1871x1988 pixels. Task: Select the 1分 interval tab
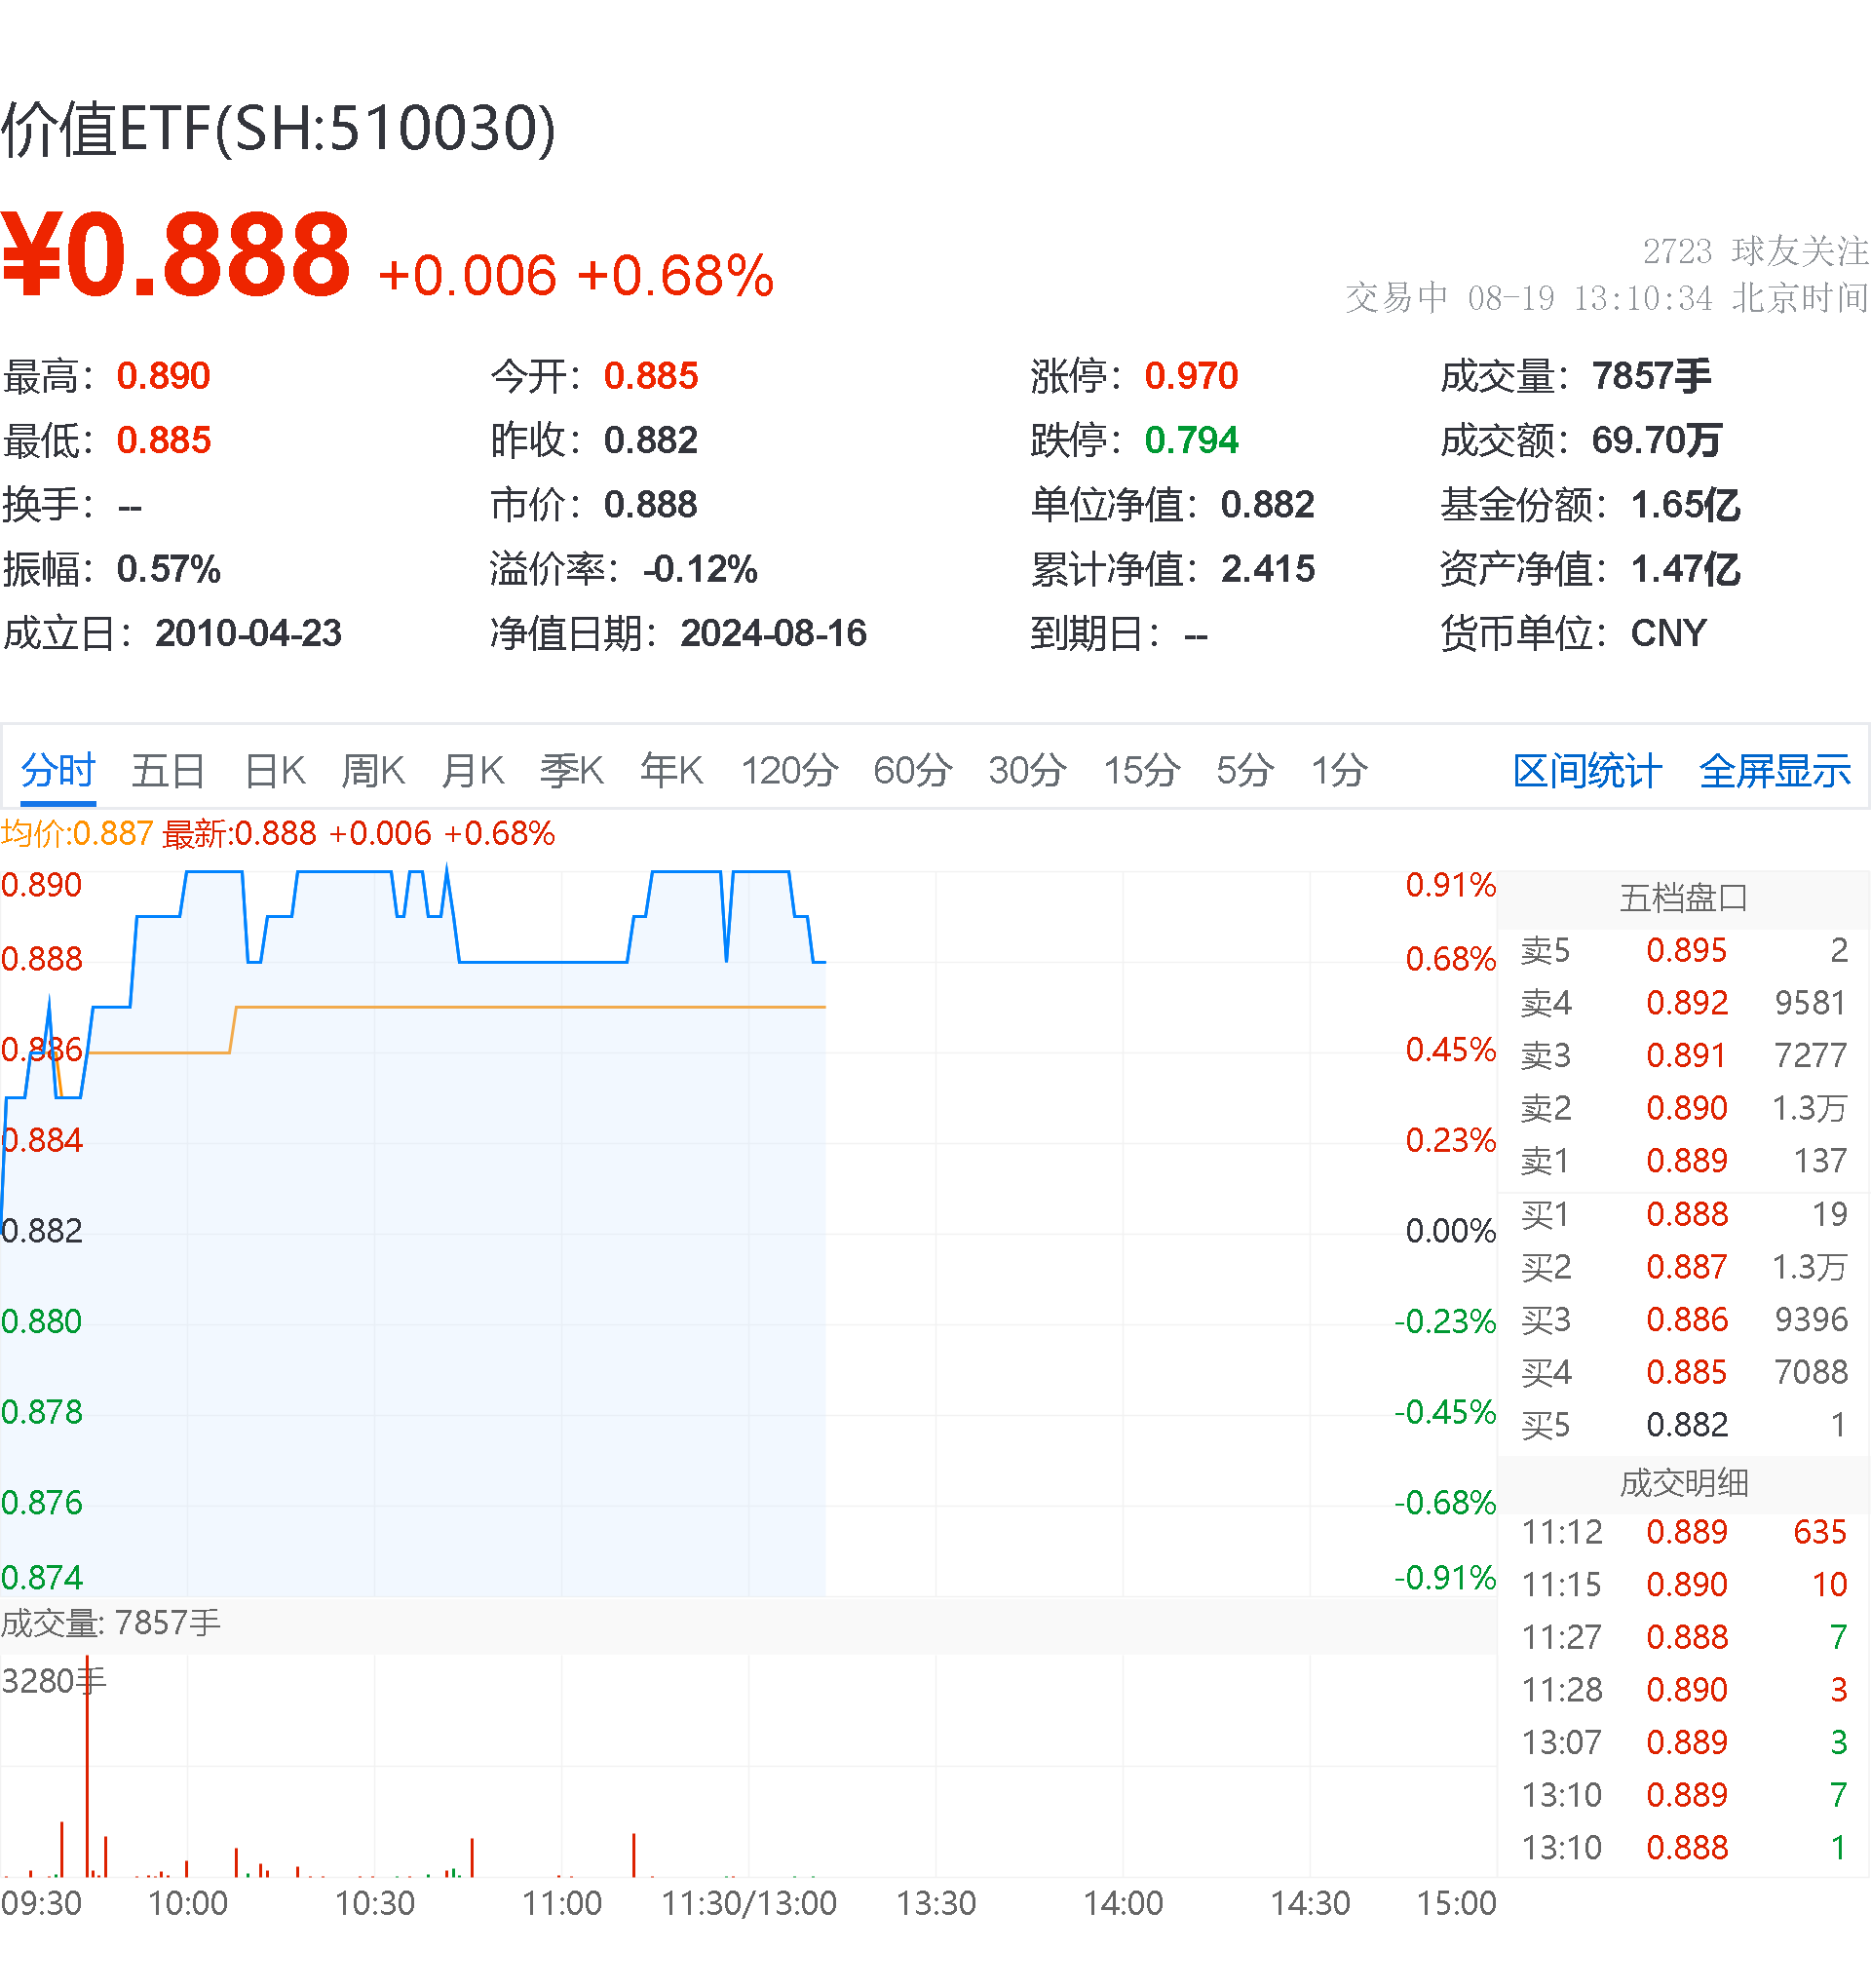point(1339,772)
